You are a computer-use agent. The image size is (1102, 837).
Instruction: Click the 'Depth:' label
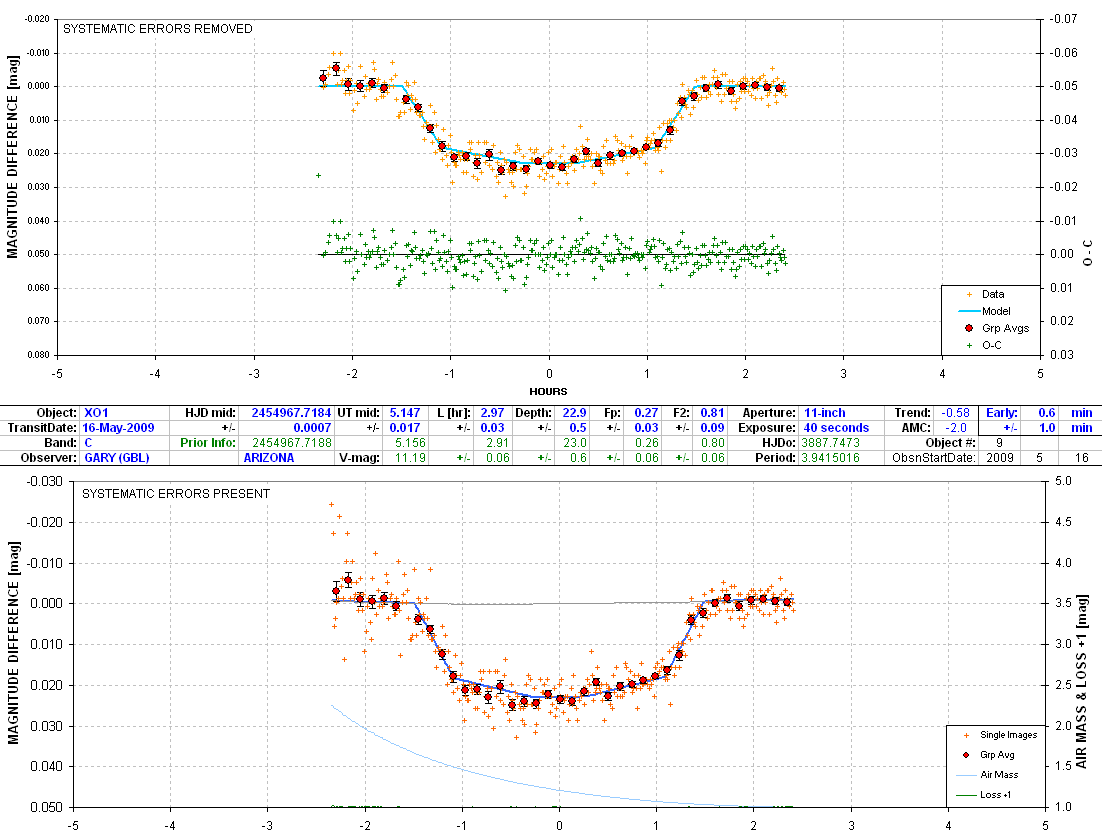[534, 413]
